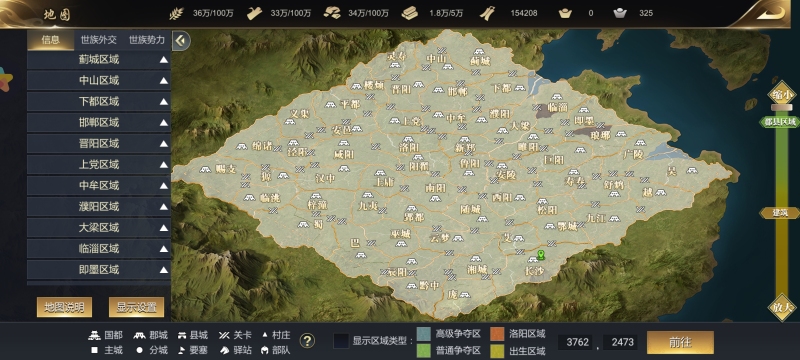The image size is (800, 360).
Task: Click the grain resource icon in top bar
Action: tap(177, 13)
